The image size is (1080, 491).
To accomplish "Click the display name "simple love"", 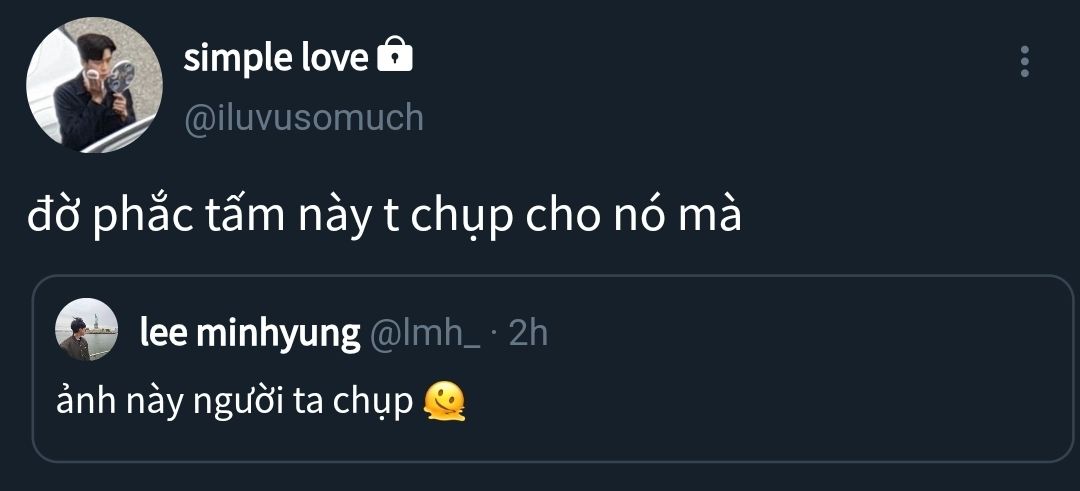I will coord(275,58).
